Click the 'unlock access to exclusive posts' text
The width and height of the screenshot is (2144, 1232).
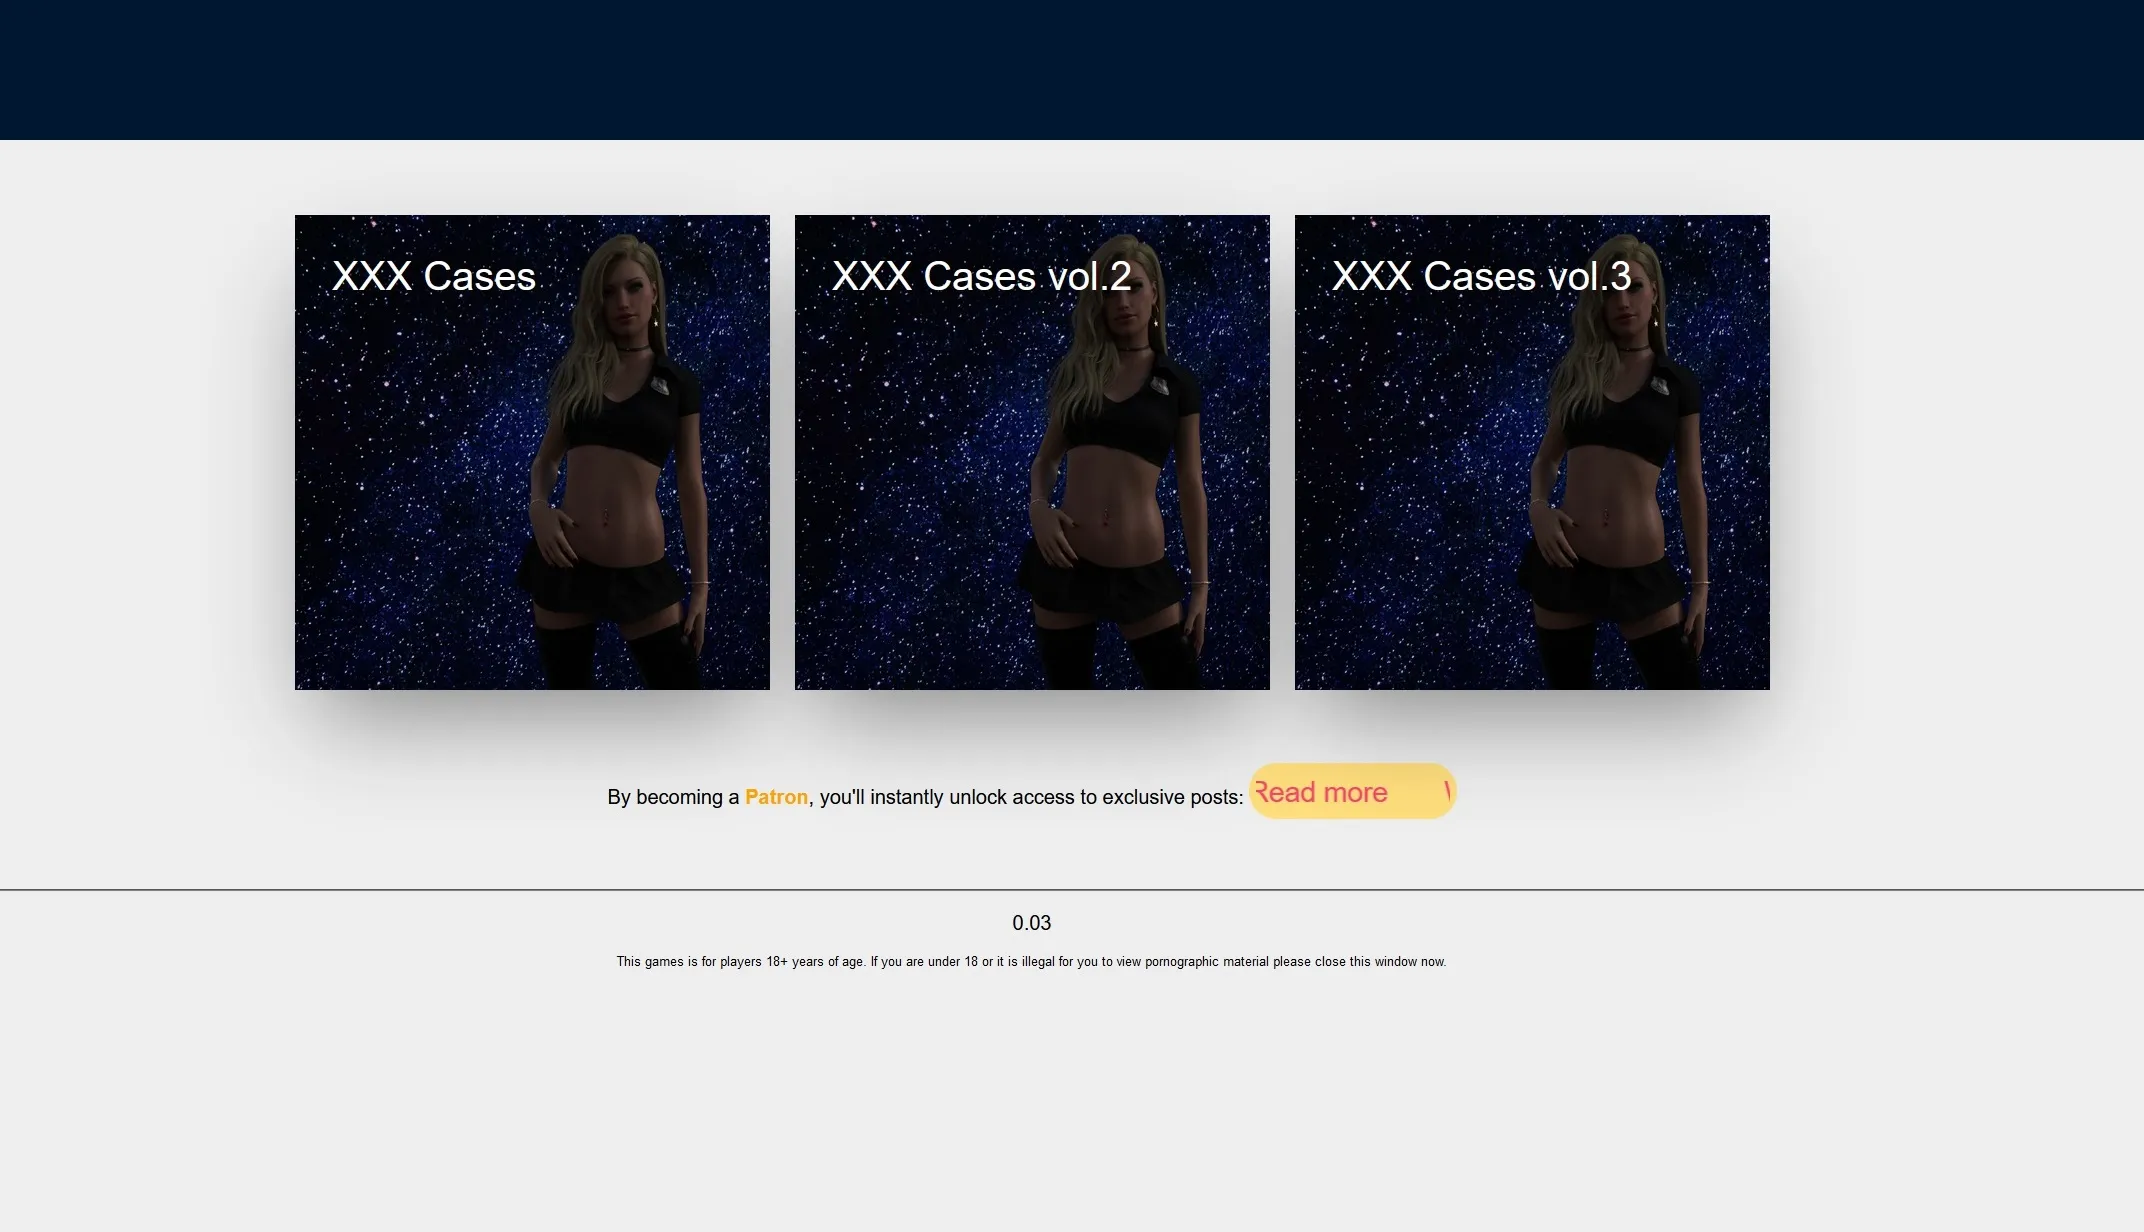coord(1096,797)
